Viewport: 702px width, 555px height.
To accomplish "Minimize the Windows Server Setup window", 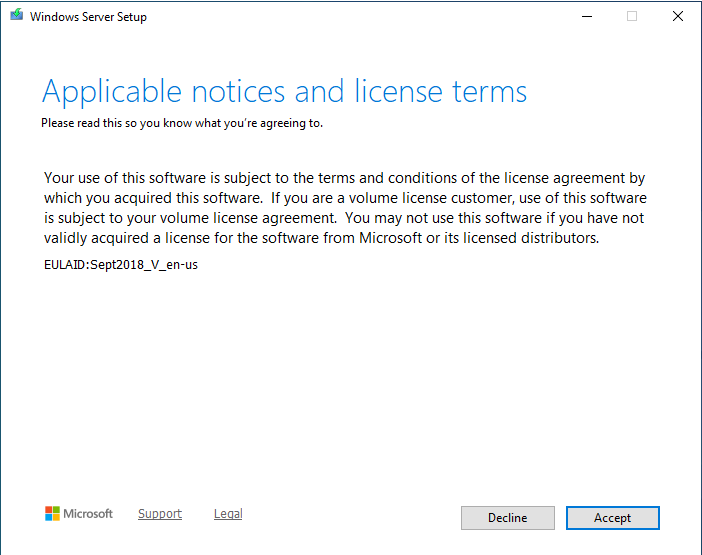I will (x=585, y=16).
